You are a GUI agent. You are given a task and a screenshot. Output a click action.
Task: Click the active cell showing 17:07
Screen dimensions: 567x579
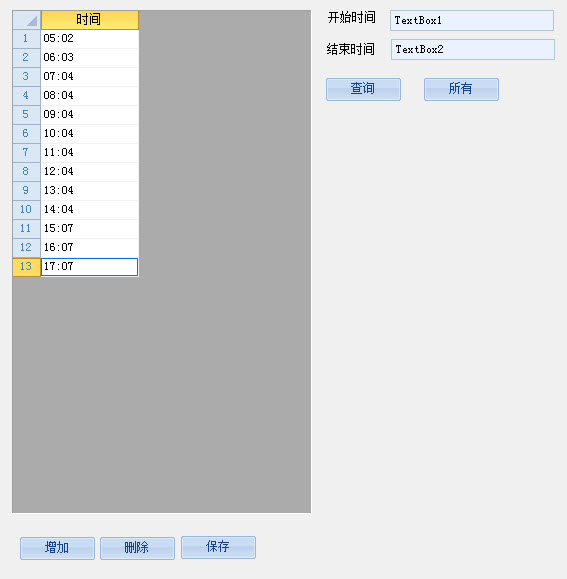click(90, 267)
